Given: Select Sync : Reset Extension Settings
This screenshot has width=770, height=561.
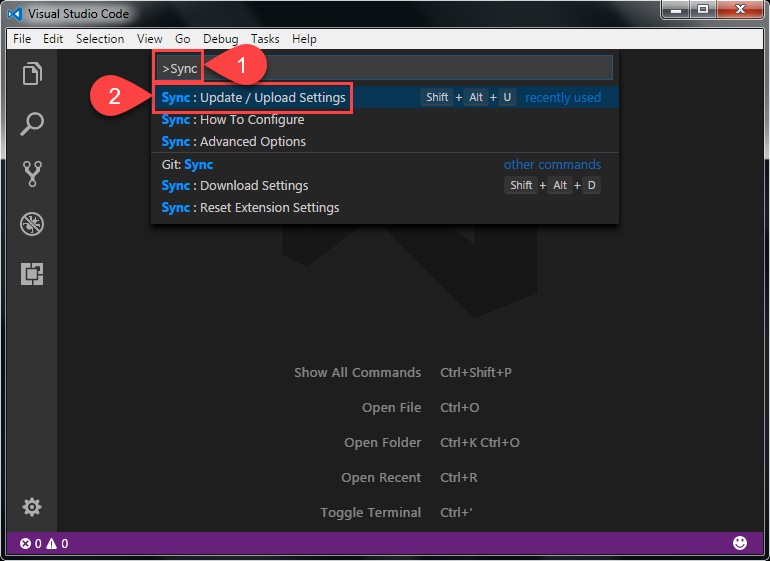Looking at the screenshot, I should click(x=385, y=207).
